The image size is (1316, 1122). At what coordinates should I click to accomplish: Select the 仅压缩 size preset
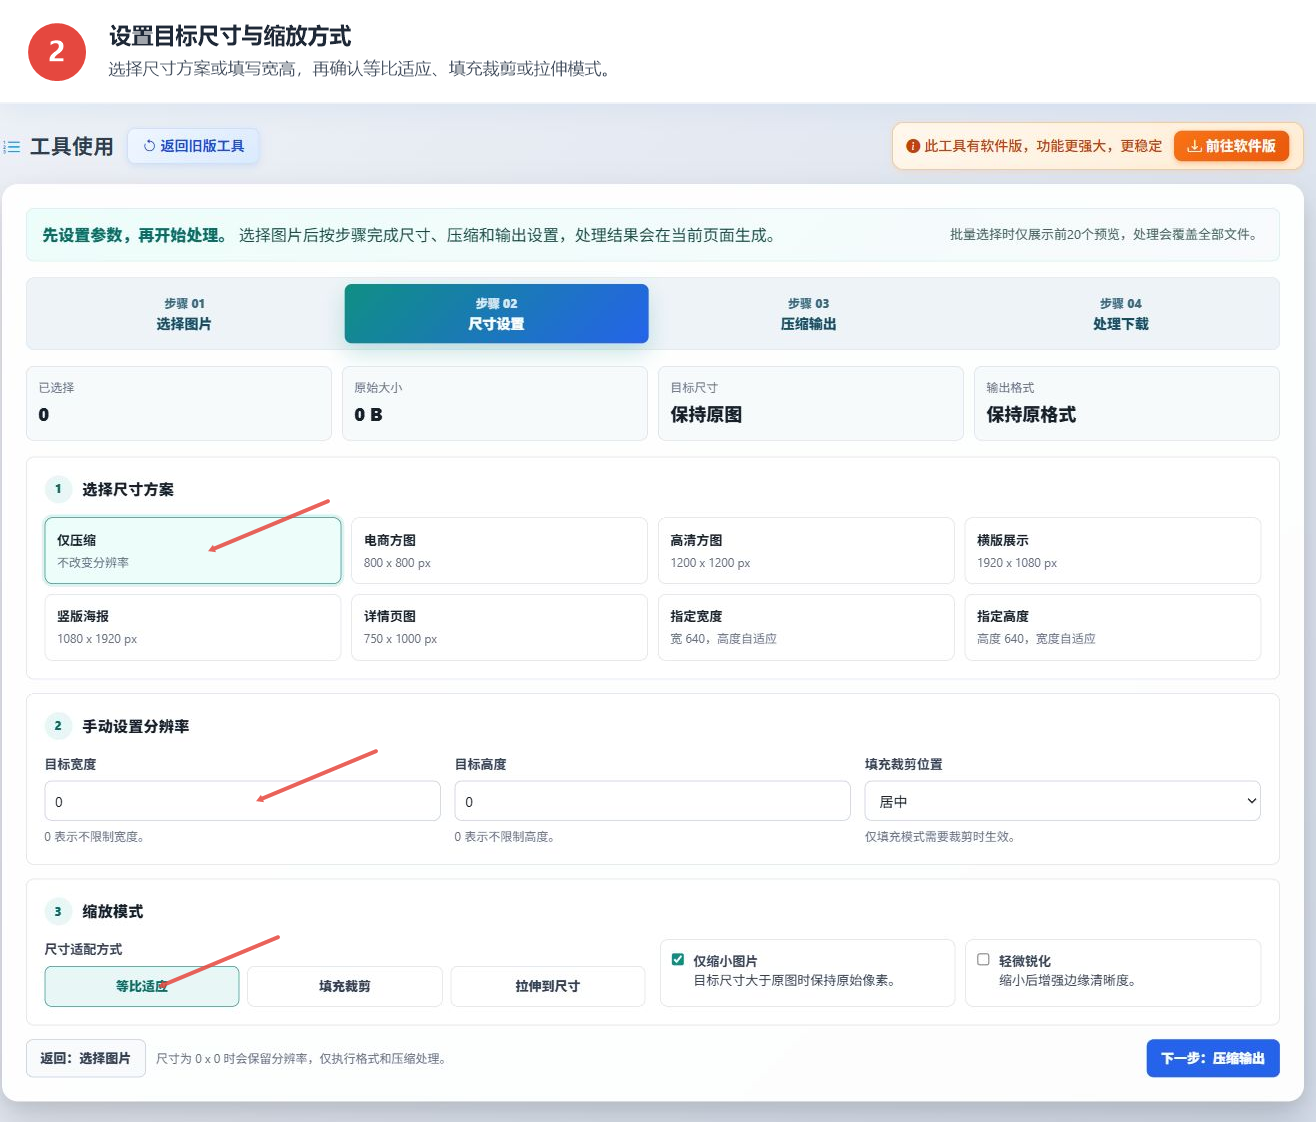click(x=193, y=551)
